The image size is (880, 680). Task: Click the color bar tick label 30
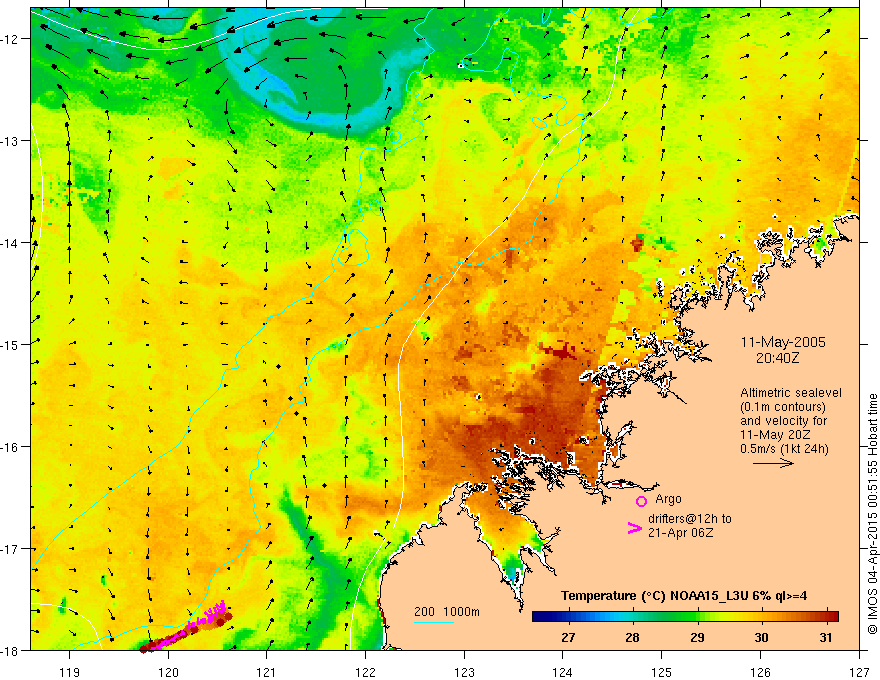coord(761,637)
